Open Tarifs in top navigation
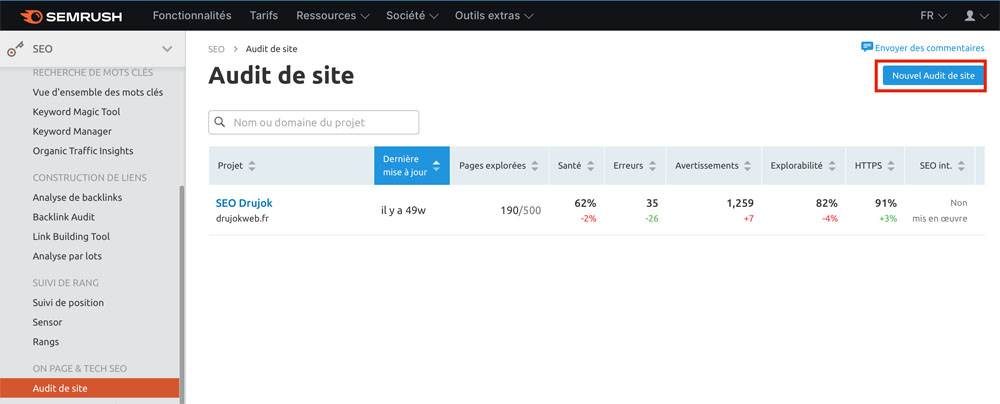1000x404 pixels. pos(264,15)
